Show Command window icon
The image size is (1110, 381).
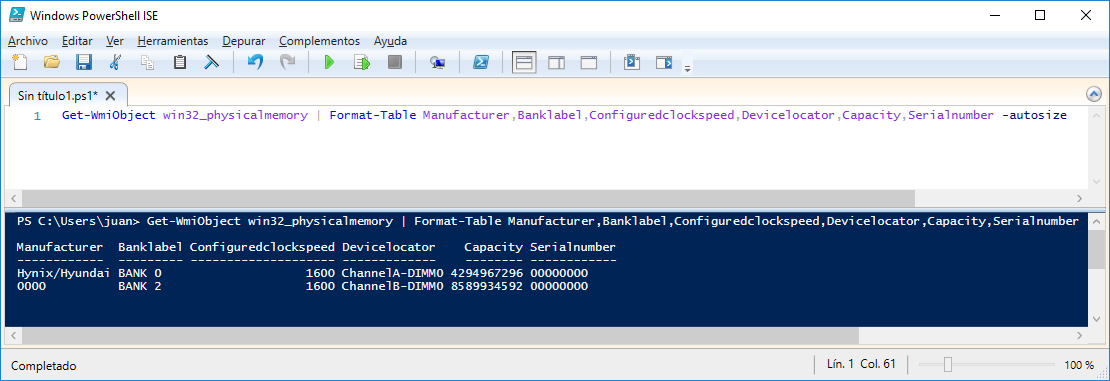click(631, 62)
